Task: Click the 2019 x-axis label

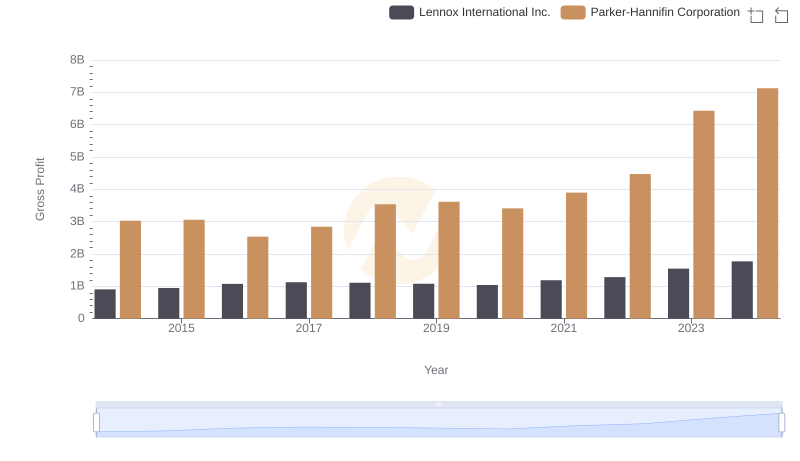Action: (x=436, y=328)
